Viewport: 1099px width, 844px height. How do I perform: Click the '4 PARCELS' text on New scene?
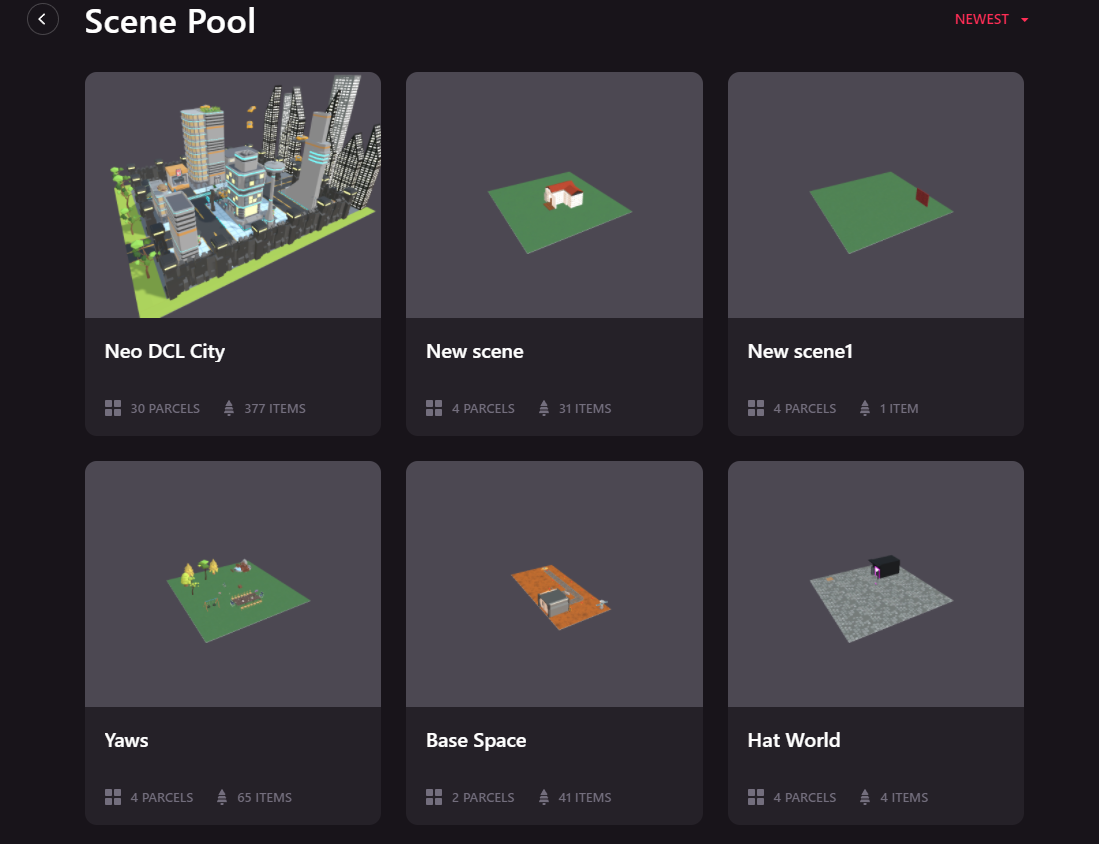pyautogui.click(x=483, y=409)
